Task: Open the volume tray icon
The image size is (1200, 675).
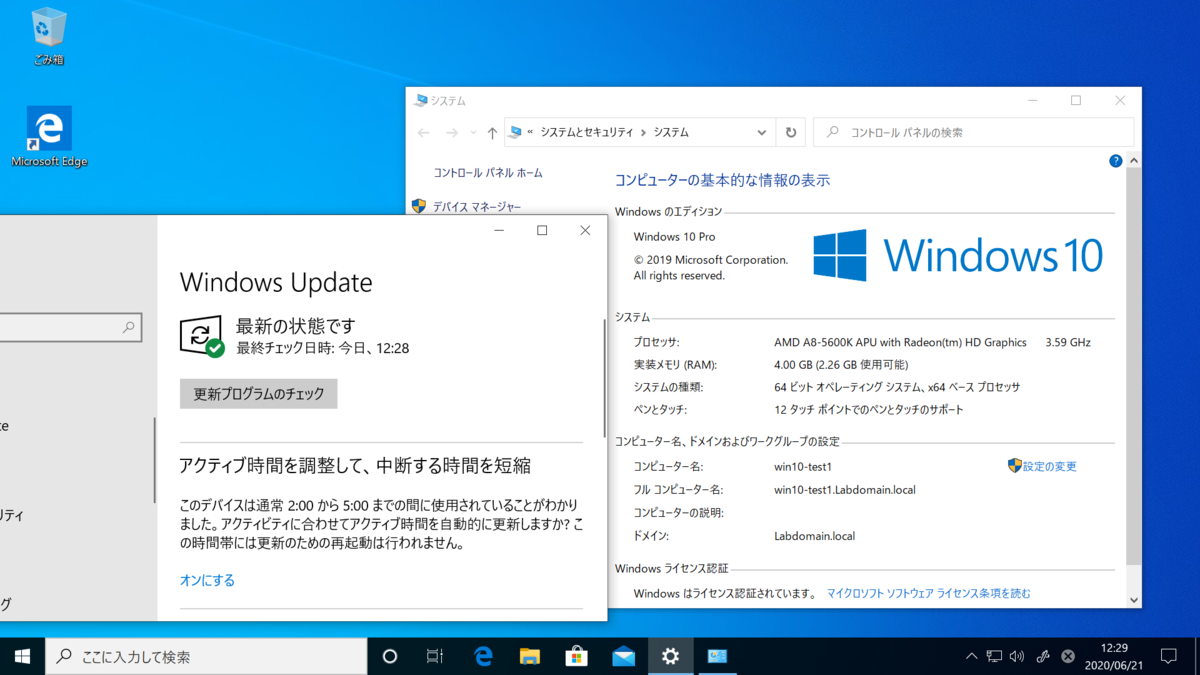Action: [x=1017, y=656]
